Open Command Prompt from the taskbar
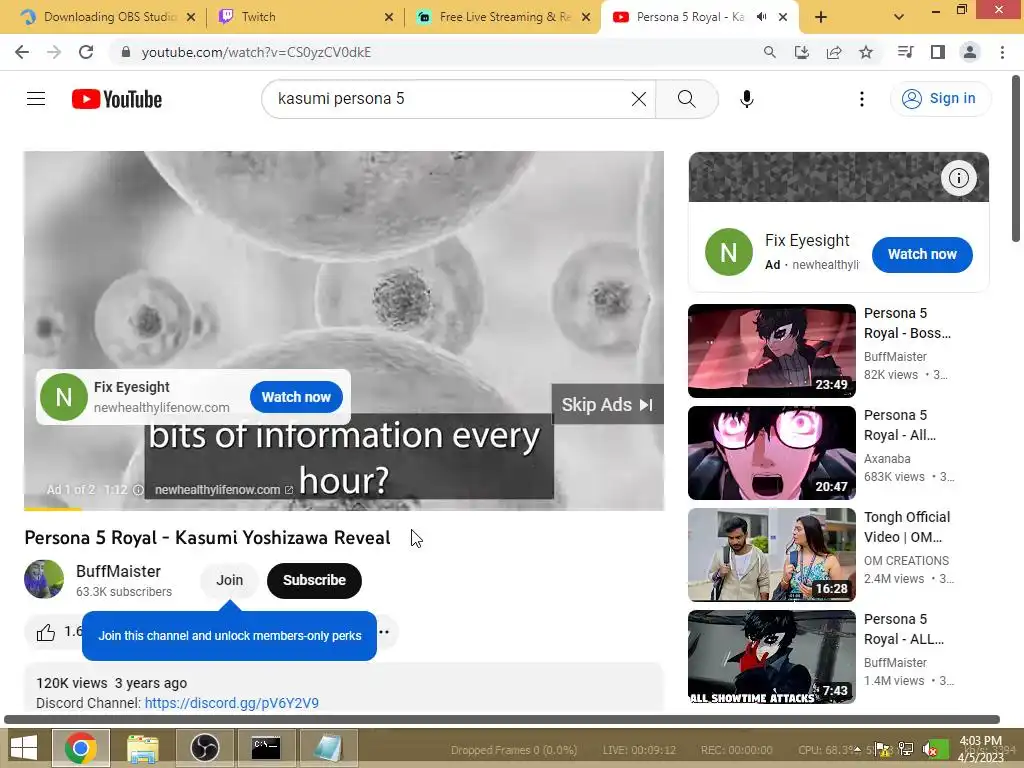 click(266, 748)
